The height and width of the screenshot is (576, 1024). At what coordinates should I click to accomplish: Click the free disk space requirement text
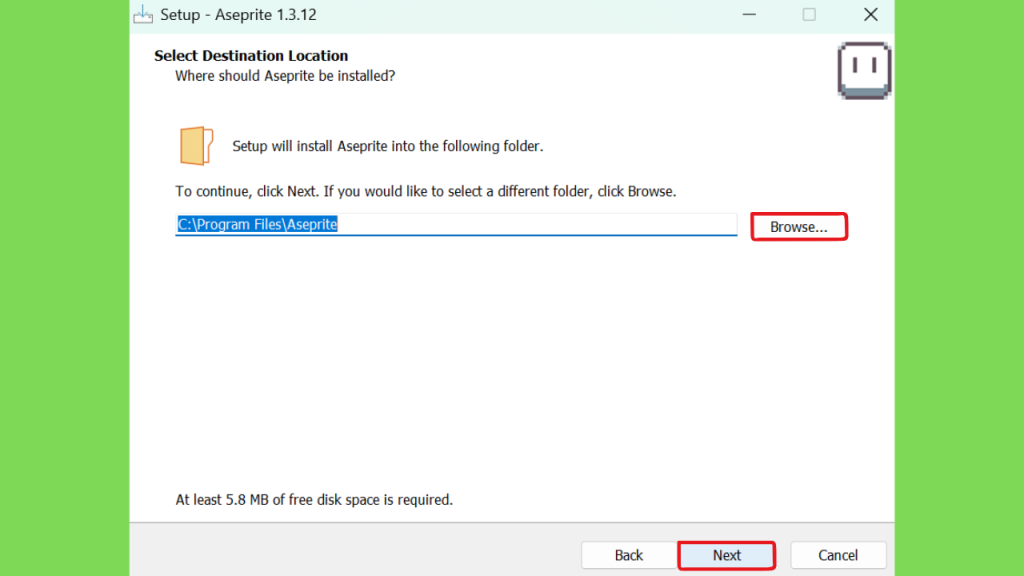pyautogui.click(x=314, y=499)
